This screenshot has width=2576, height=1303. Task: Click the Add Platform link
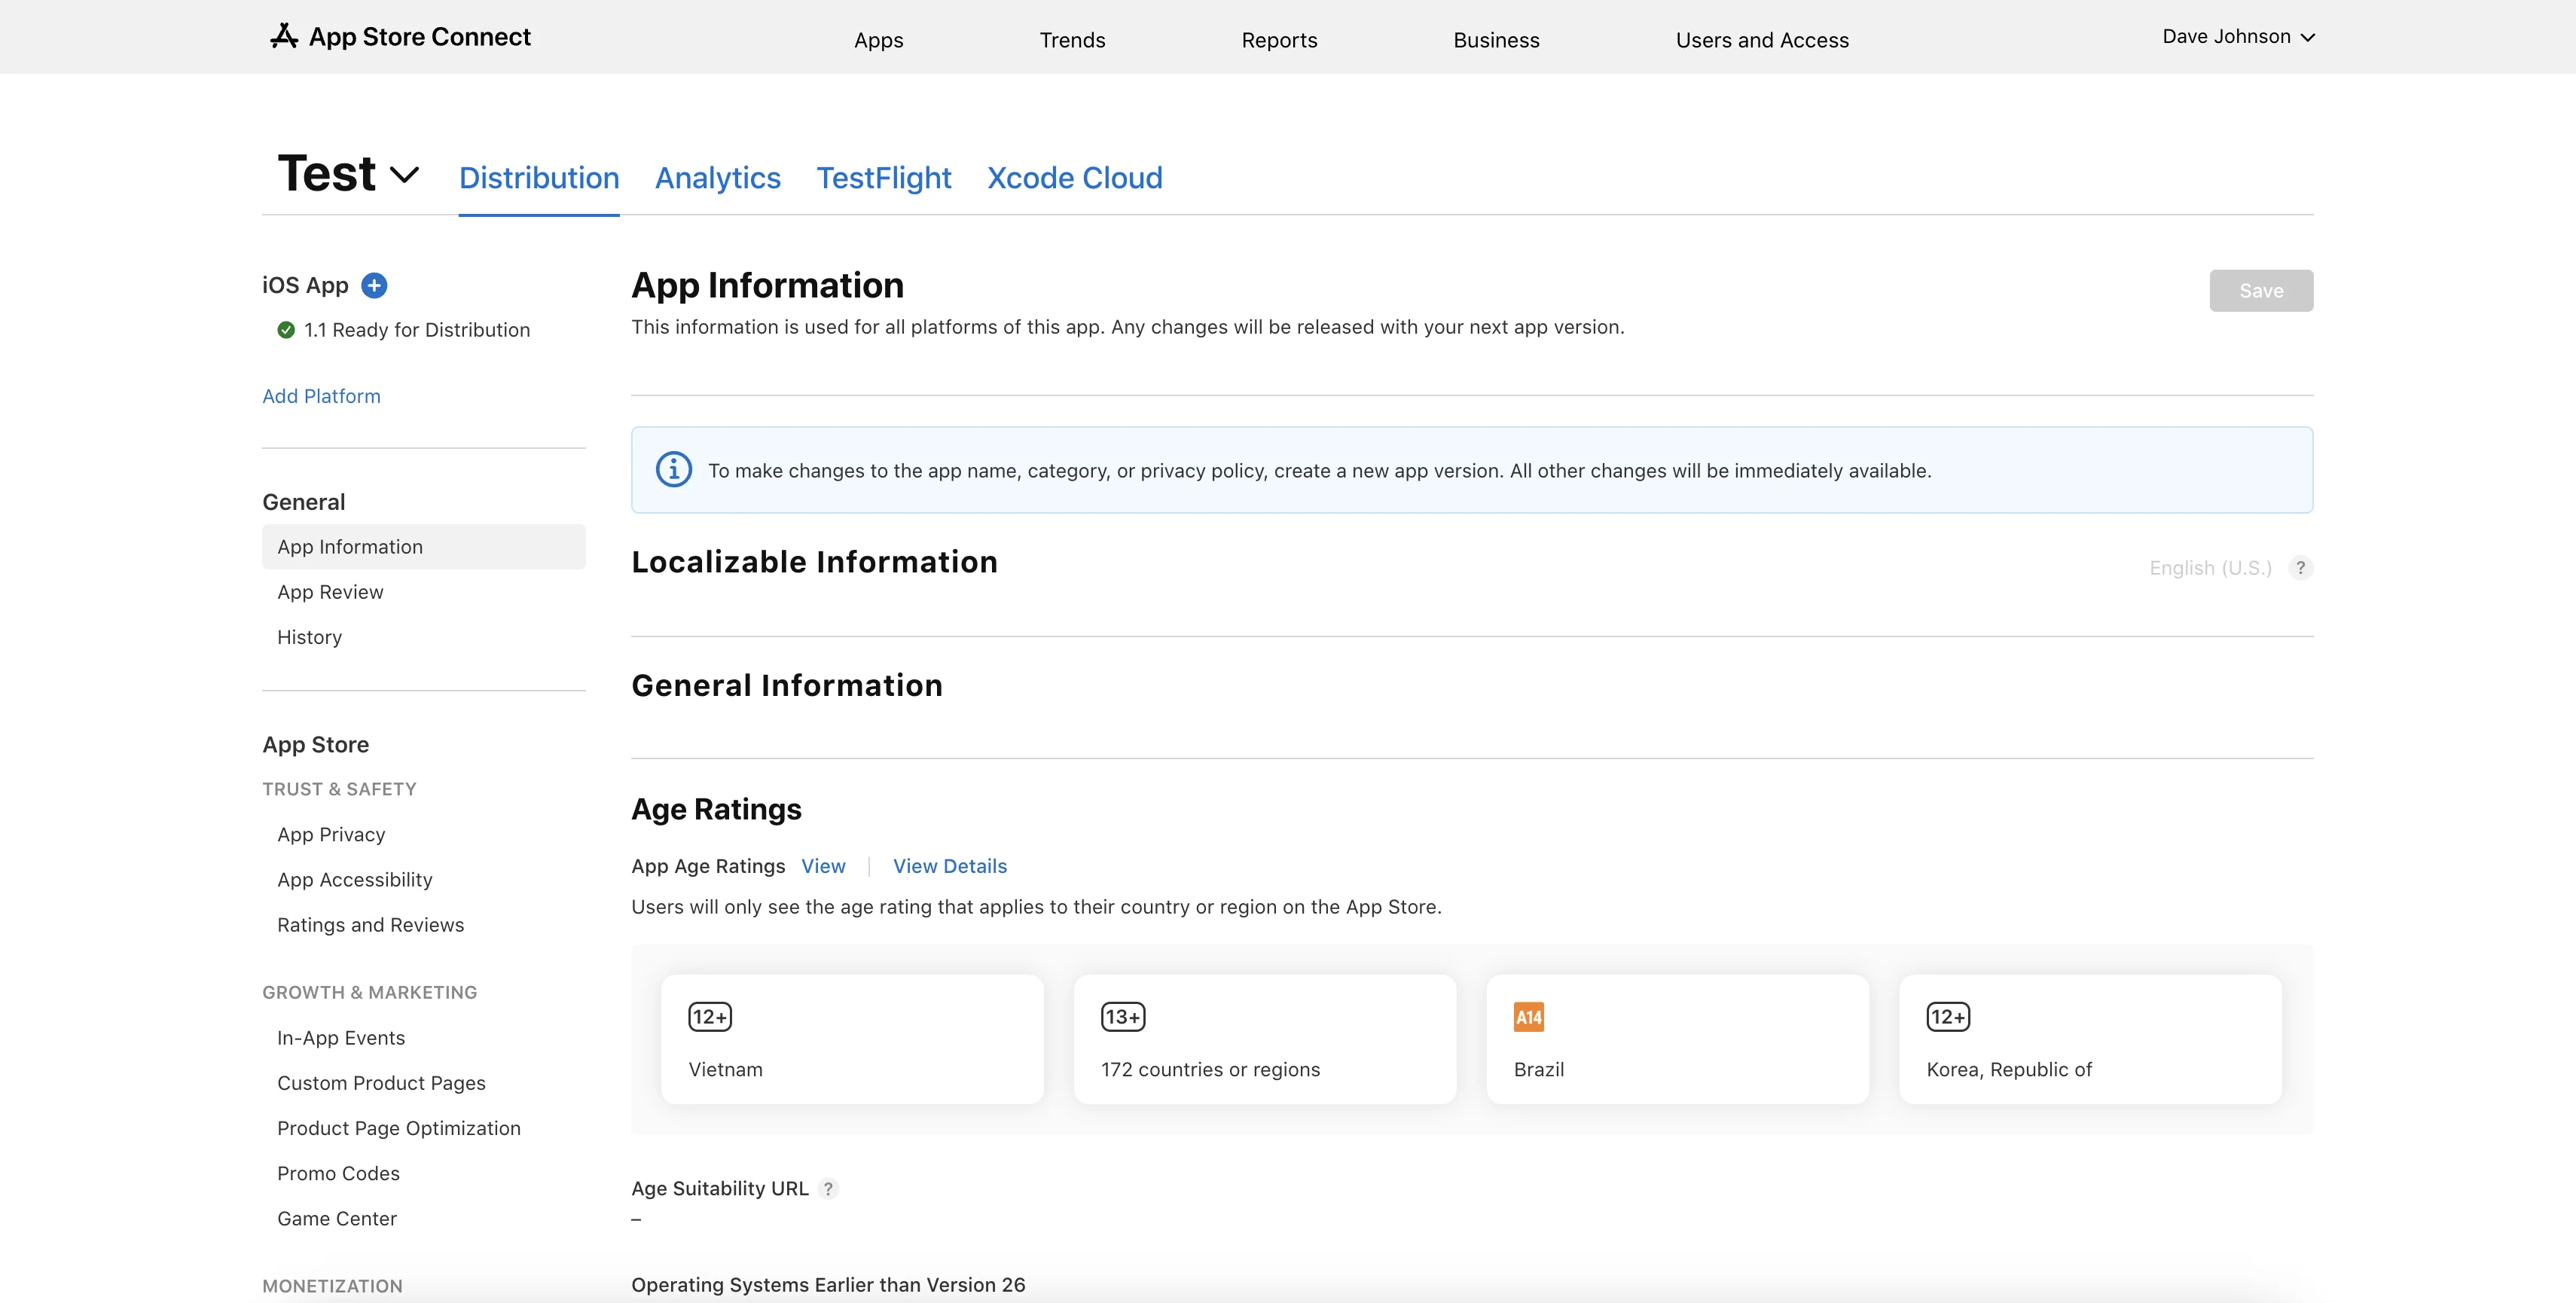tap(321, 396)
